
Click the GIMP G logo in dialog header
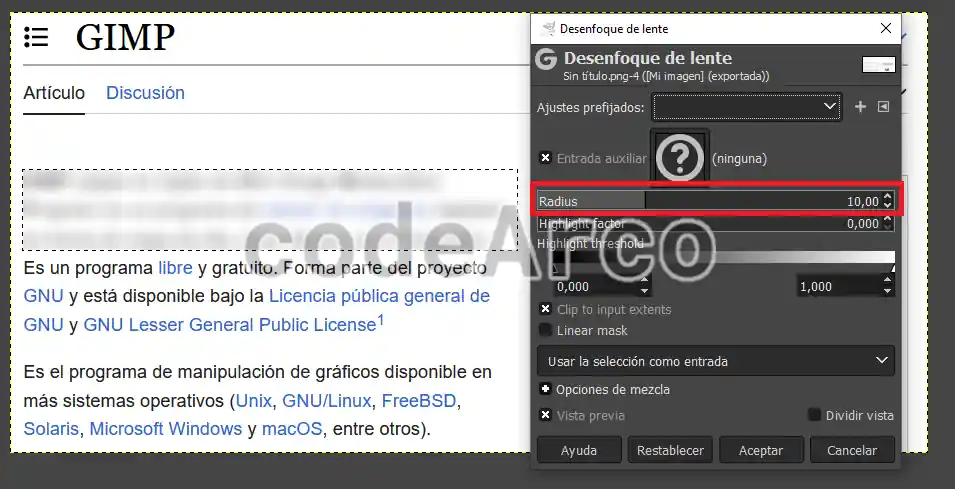coord(546,59)
